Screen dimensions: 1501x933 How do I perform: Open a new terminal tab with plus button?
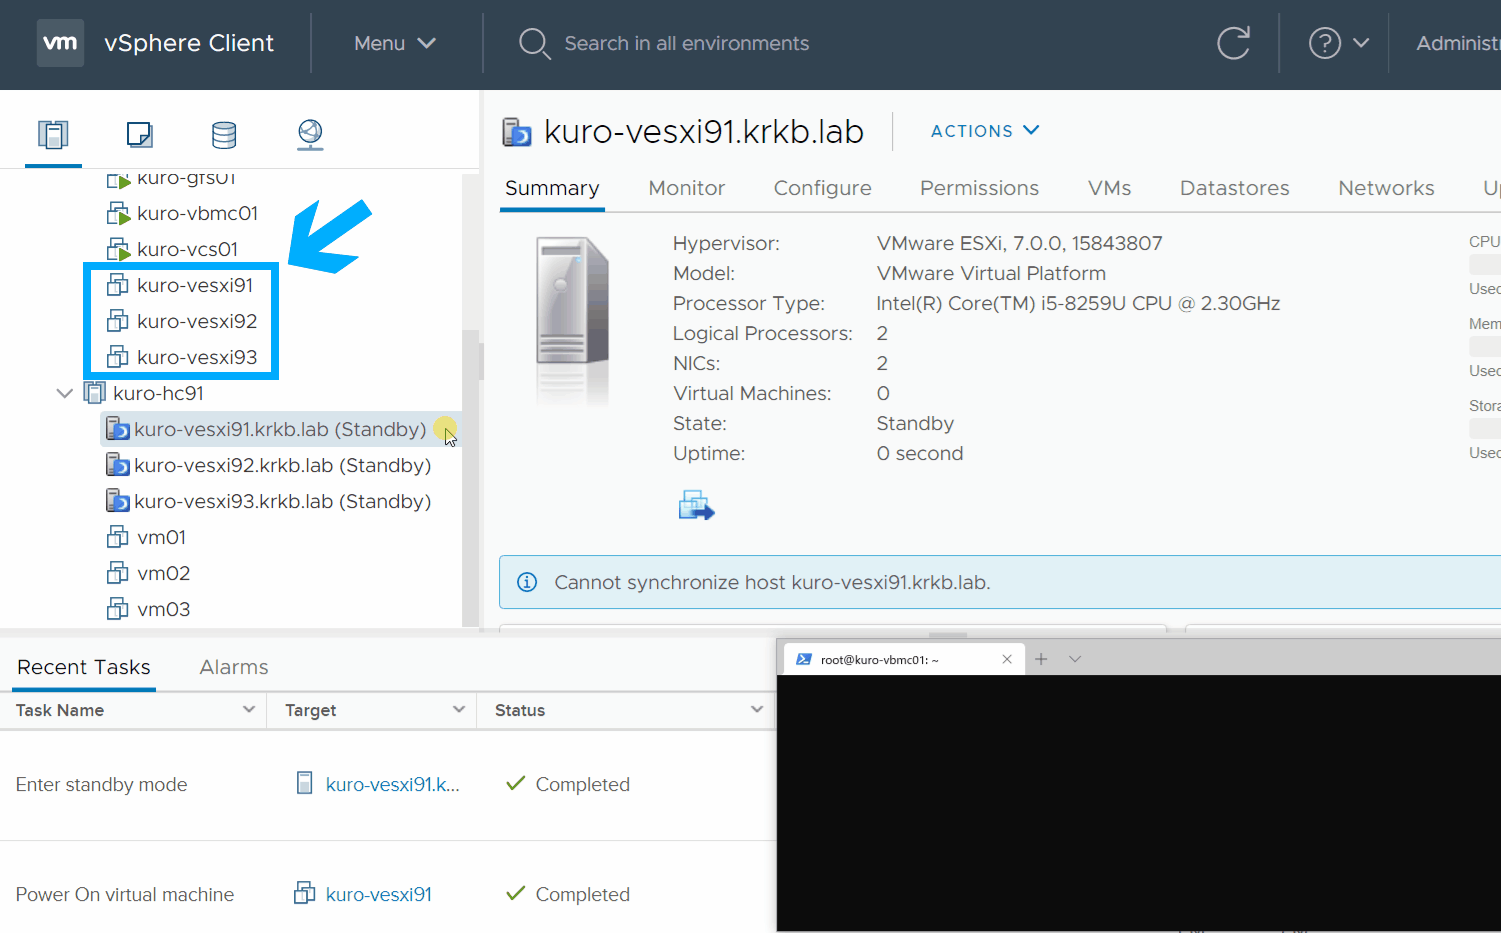tap(1041, 659)
